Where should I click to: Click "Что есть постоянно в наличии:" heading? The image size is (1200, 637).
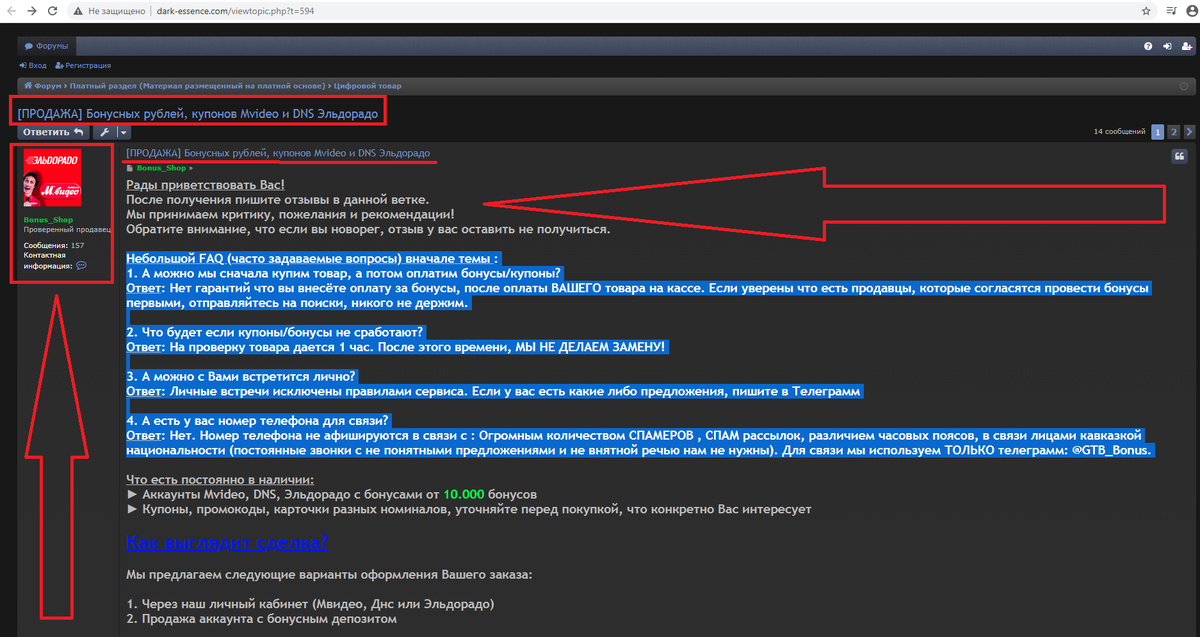coord(220,479)
